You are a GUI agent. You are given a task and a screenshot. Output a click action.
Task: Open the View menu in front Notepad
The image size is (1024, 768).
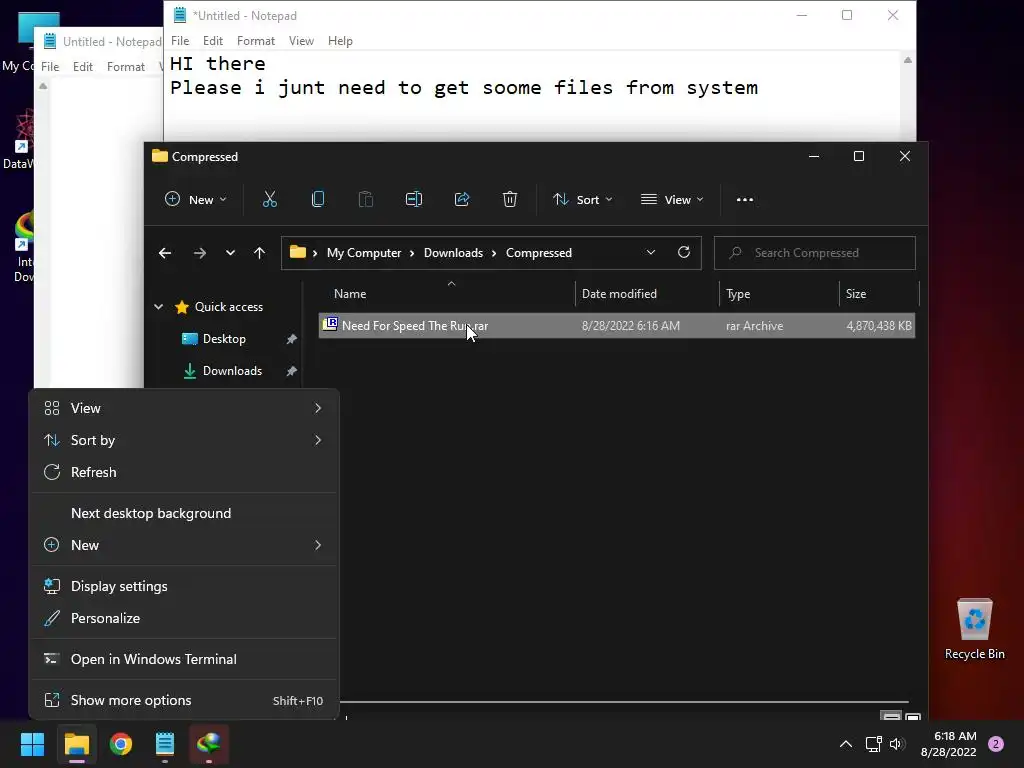pyautogui.click(x=301, y=40)
